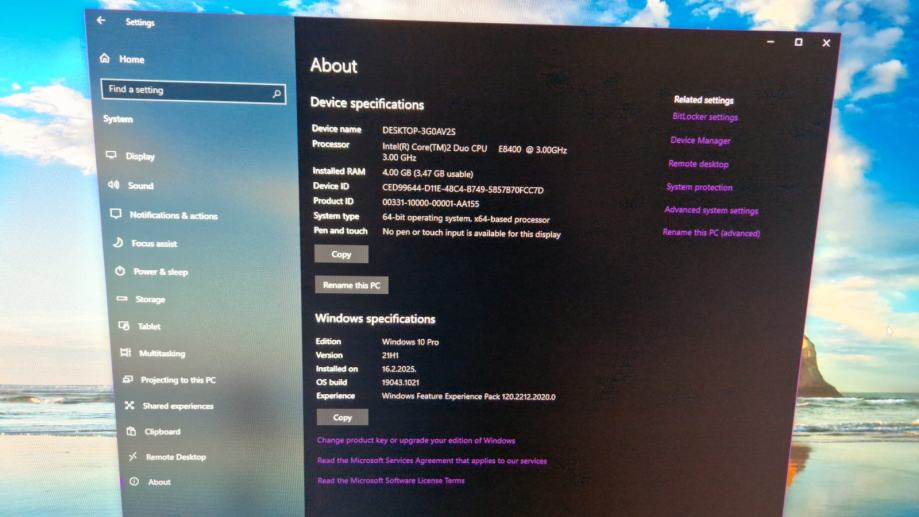Click the Notifications & actions icon
This screenshot has height=517, width=919.
(115, 214)
